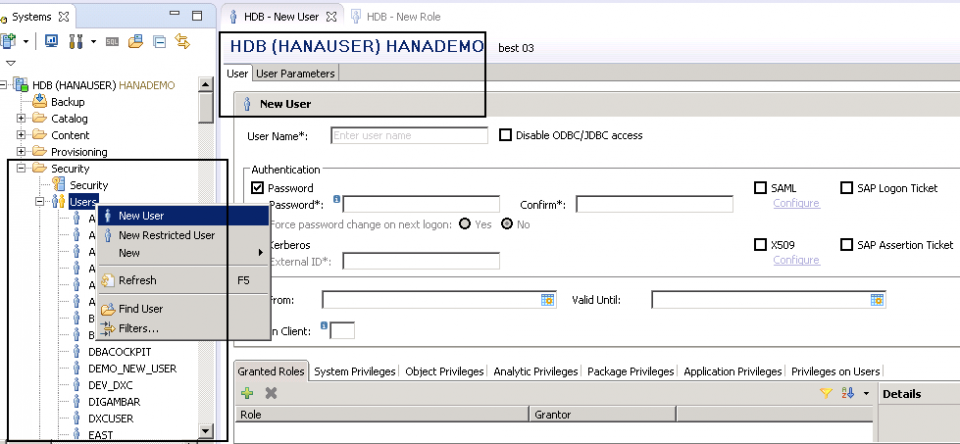Viewport: 960px width, 444px height.
Task: Collapse the Users node
Action: (40, 201)
